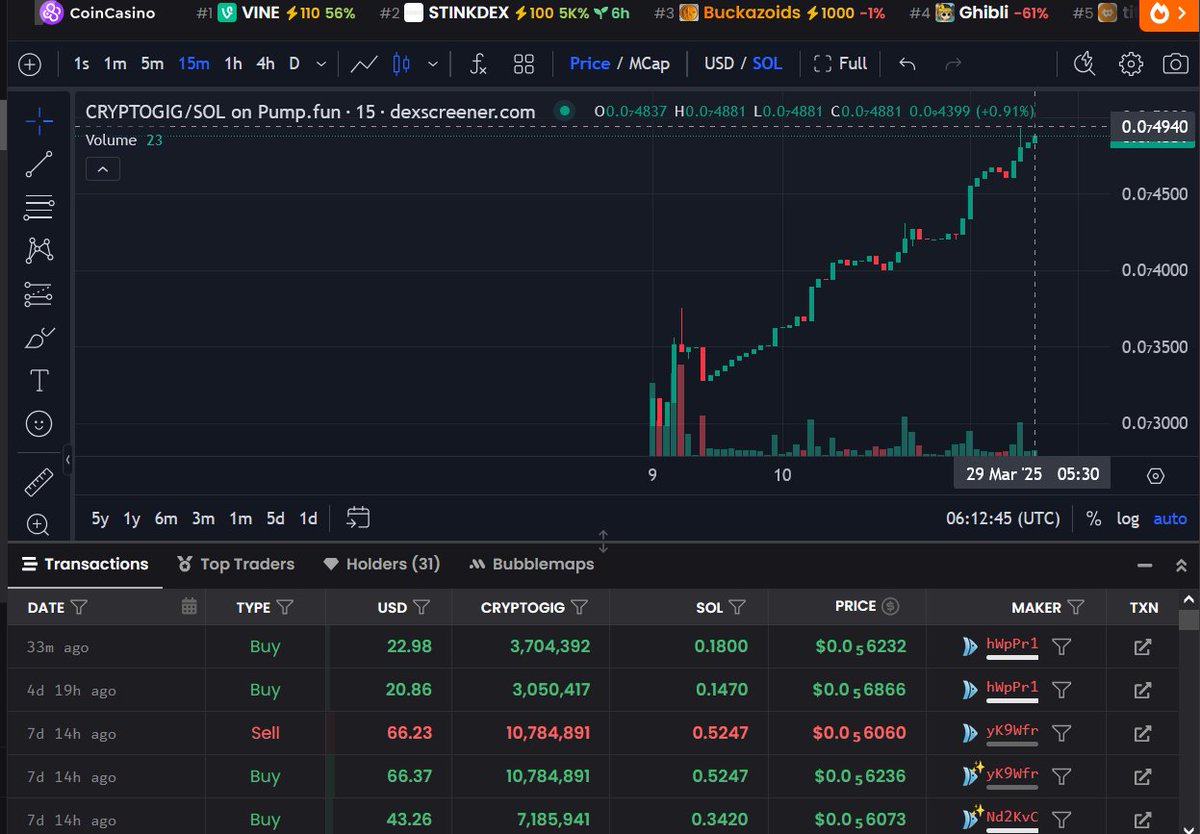The width and height of the screenshot is (1200, 834).
Task: Select the 1m timeframe
Action: tap(115, 63)
